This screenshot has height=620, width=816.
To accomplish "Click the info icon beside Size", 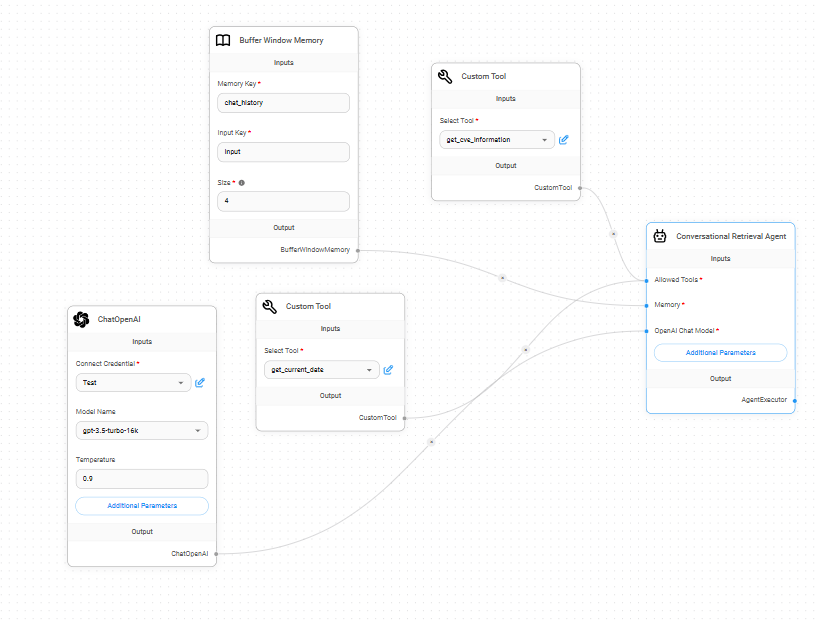I will (x=242, y=183).
